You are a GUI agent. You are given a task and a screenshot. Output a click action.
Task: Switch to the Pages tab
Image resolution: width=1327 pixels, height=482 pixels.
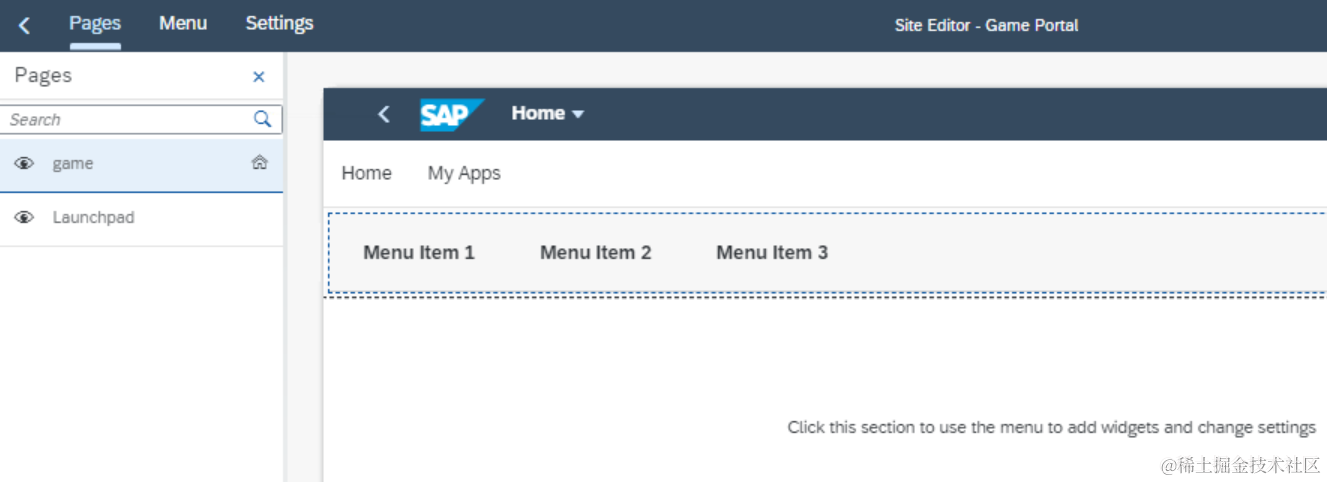(x=95, y=24)
